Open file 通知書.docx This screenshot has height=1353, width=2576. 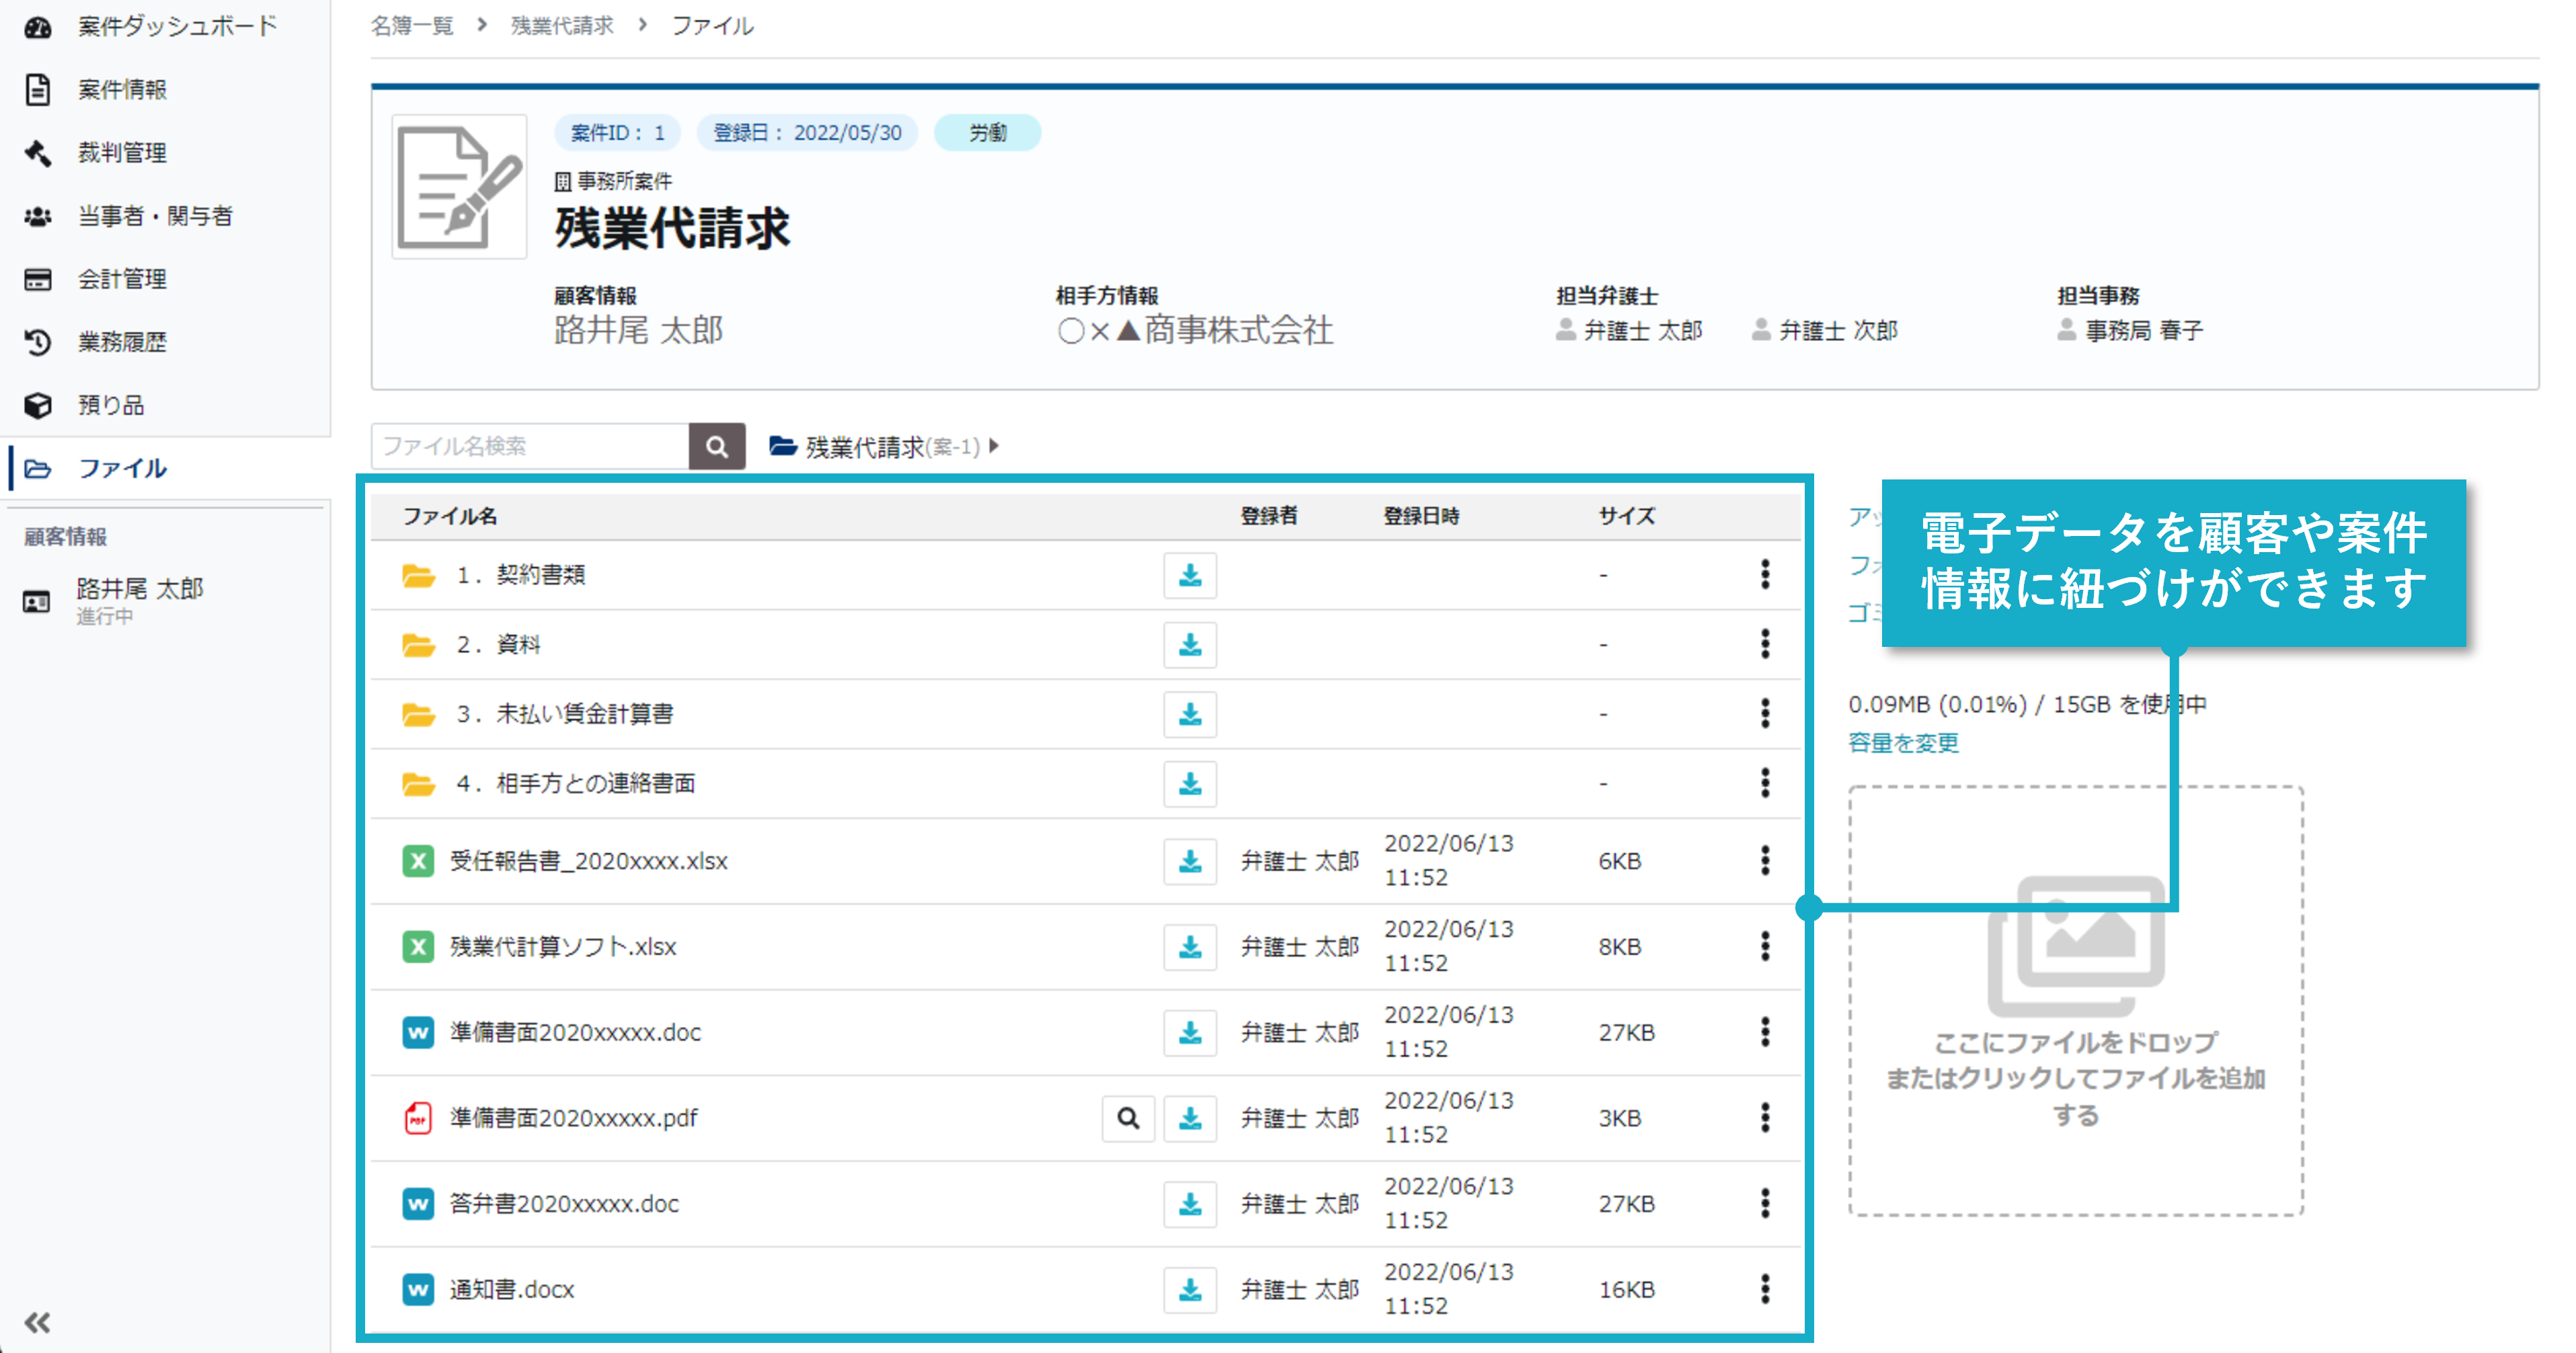point(512,1290)
